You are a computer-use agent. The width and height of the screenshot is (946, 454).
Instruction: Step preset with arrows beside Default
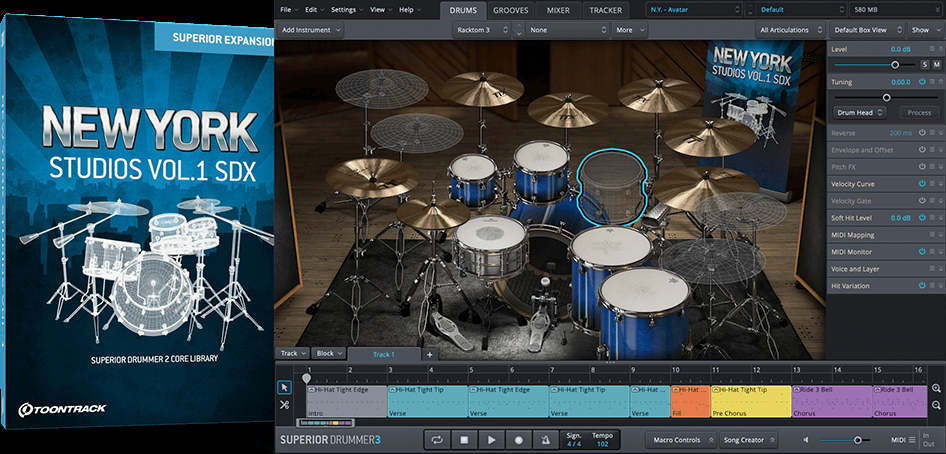(749, 10)
